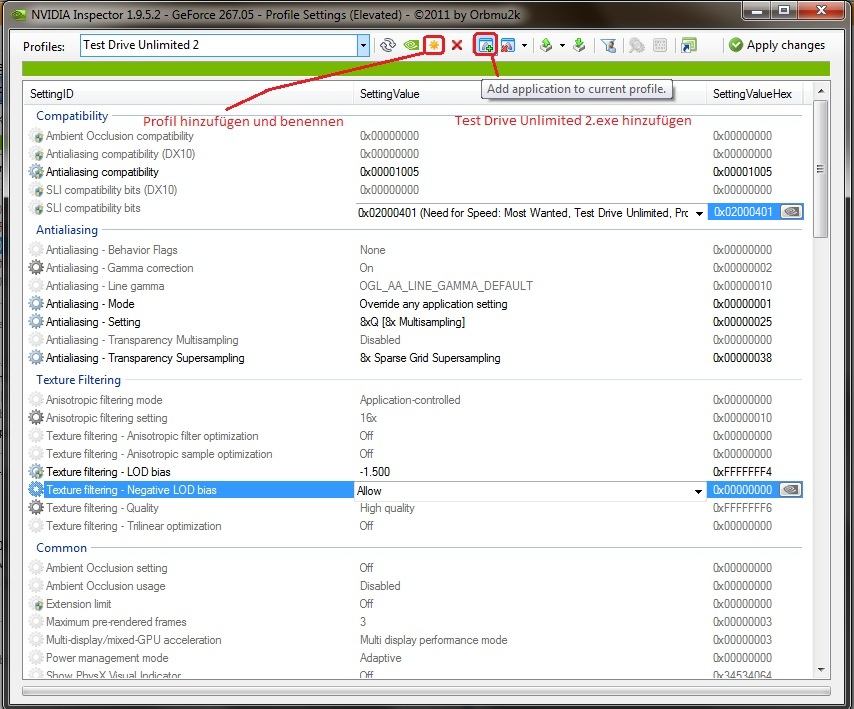Click the filter profiles funnel icon
Viewport: 854px width, 709px height.
pyautogui.click(x=608, y=46)
